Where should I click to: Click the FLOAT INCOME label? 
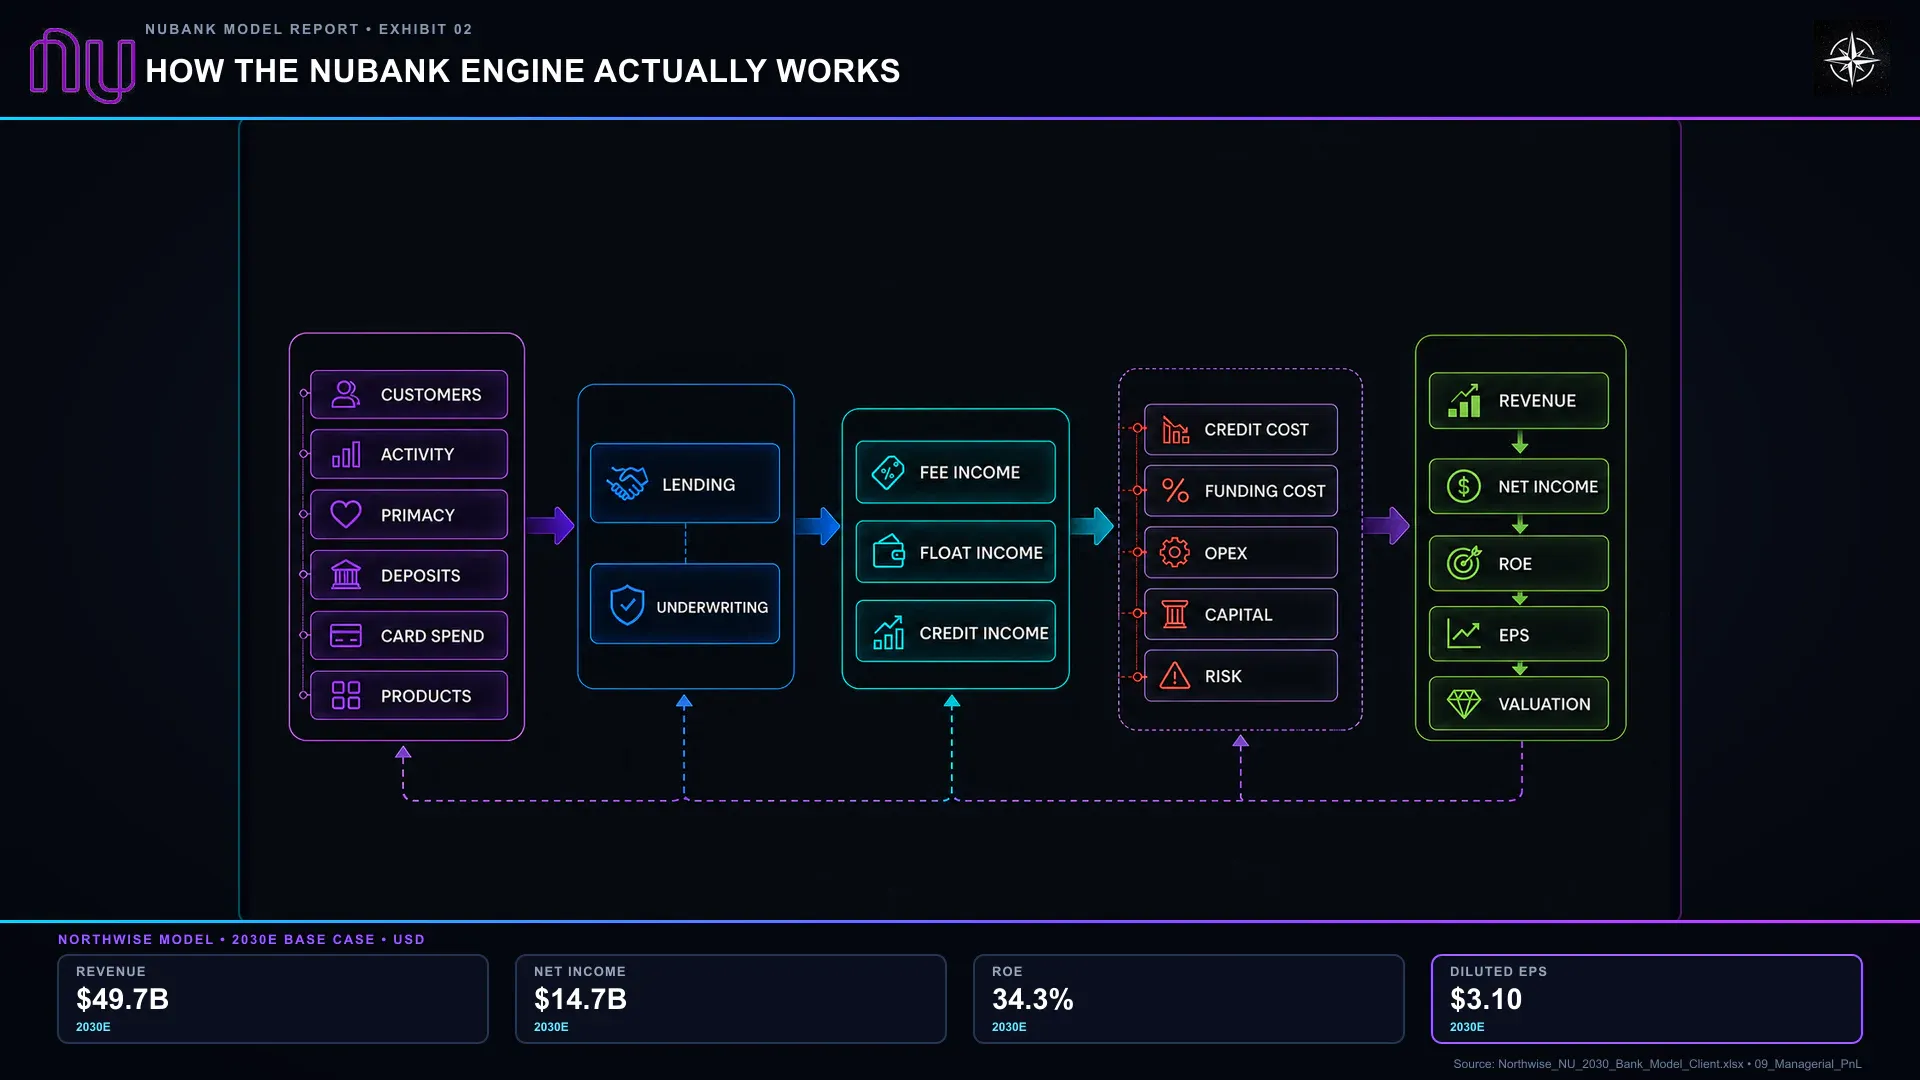coord(981,553)
